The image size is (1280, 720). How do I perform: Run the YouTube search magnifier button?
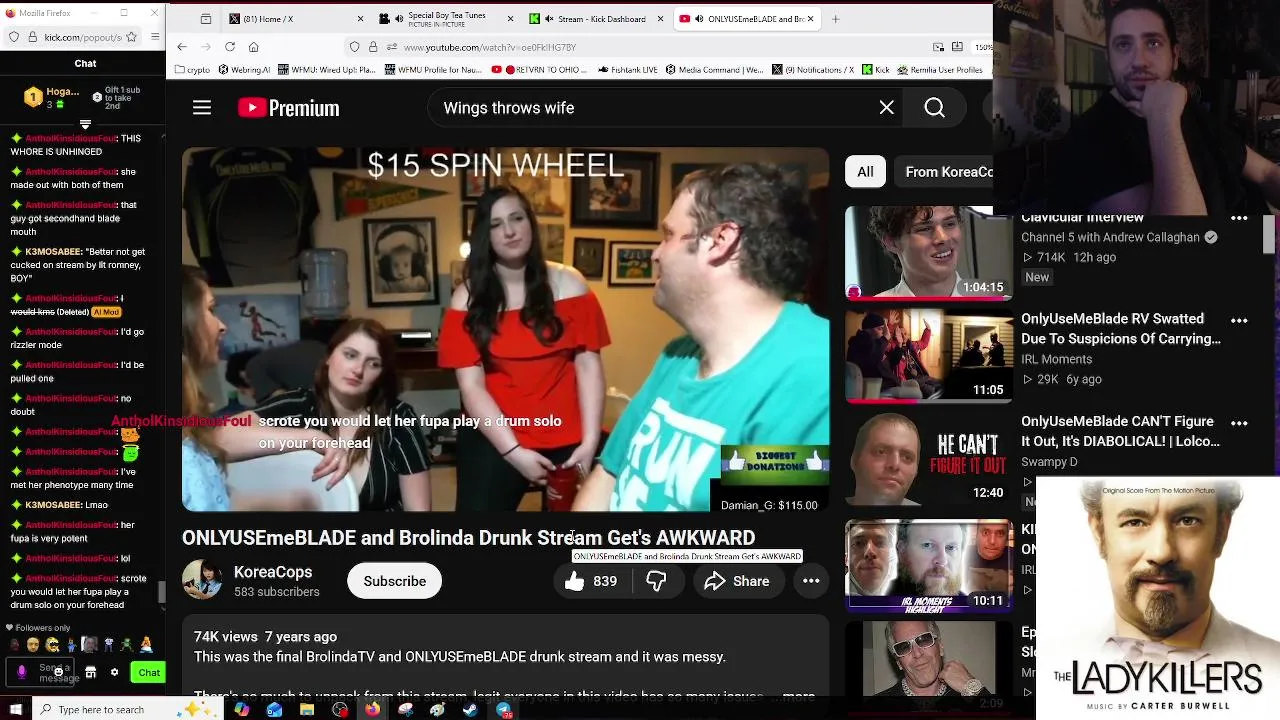point(934,108)
